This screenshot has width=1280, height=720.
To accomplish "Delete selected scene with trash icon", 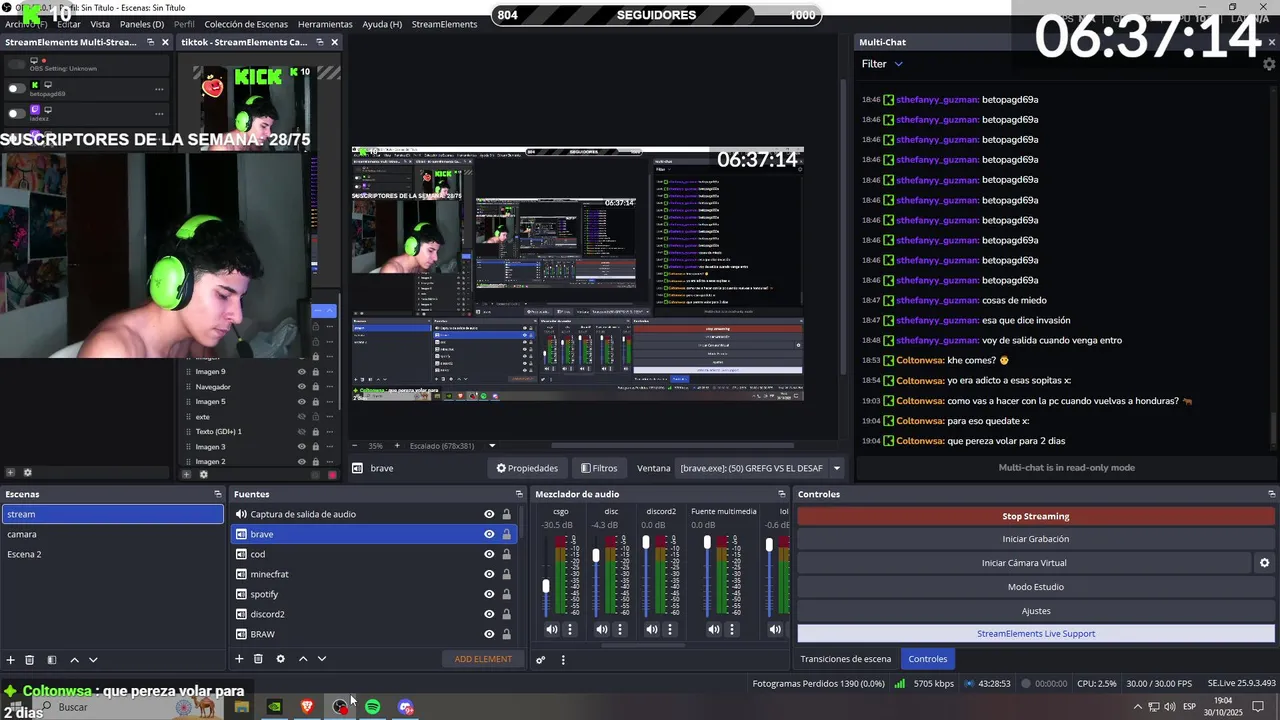I will [30, 660].
